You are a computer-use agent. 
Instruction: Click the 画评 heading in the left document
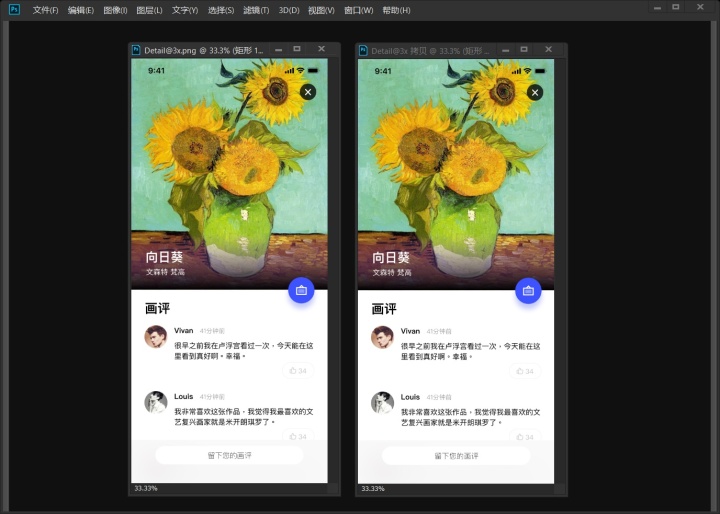coord(158,308)
